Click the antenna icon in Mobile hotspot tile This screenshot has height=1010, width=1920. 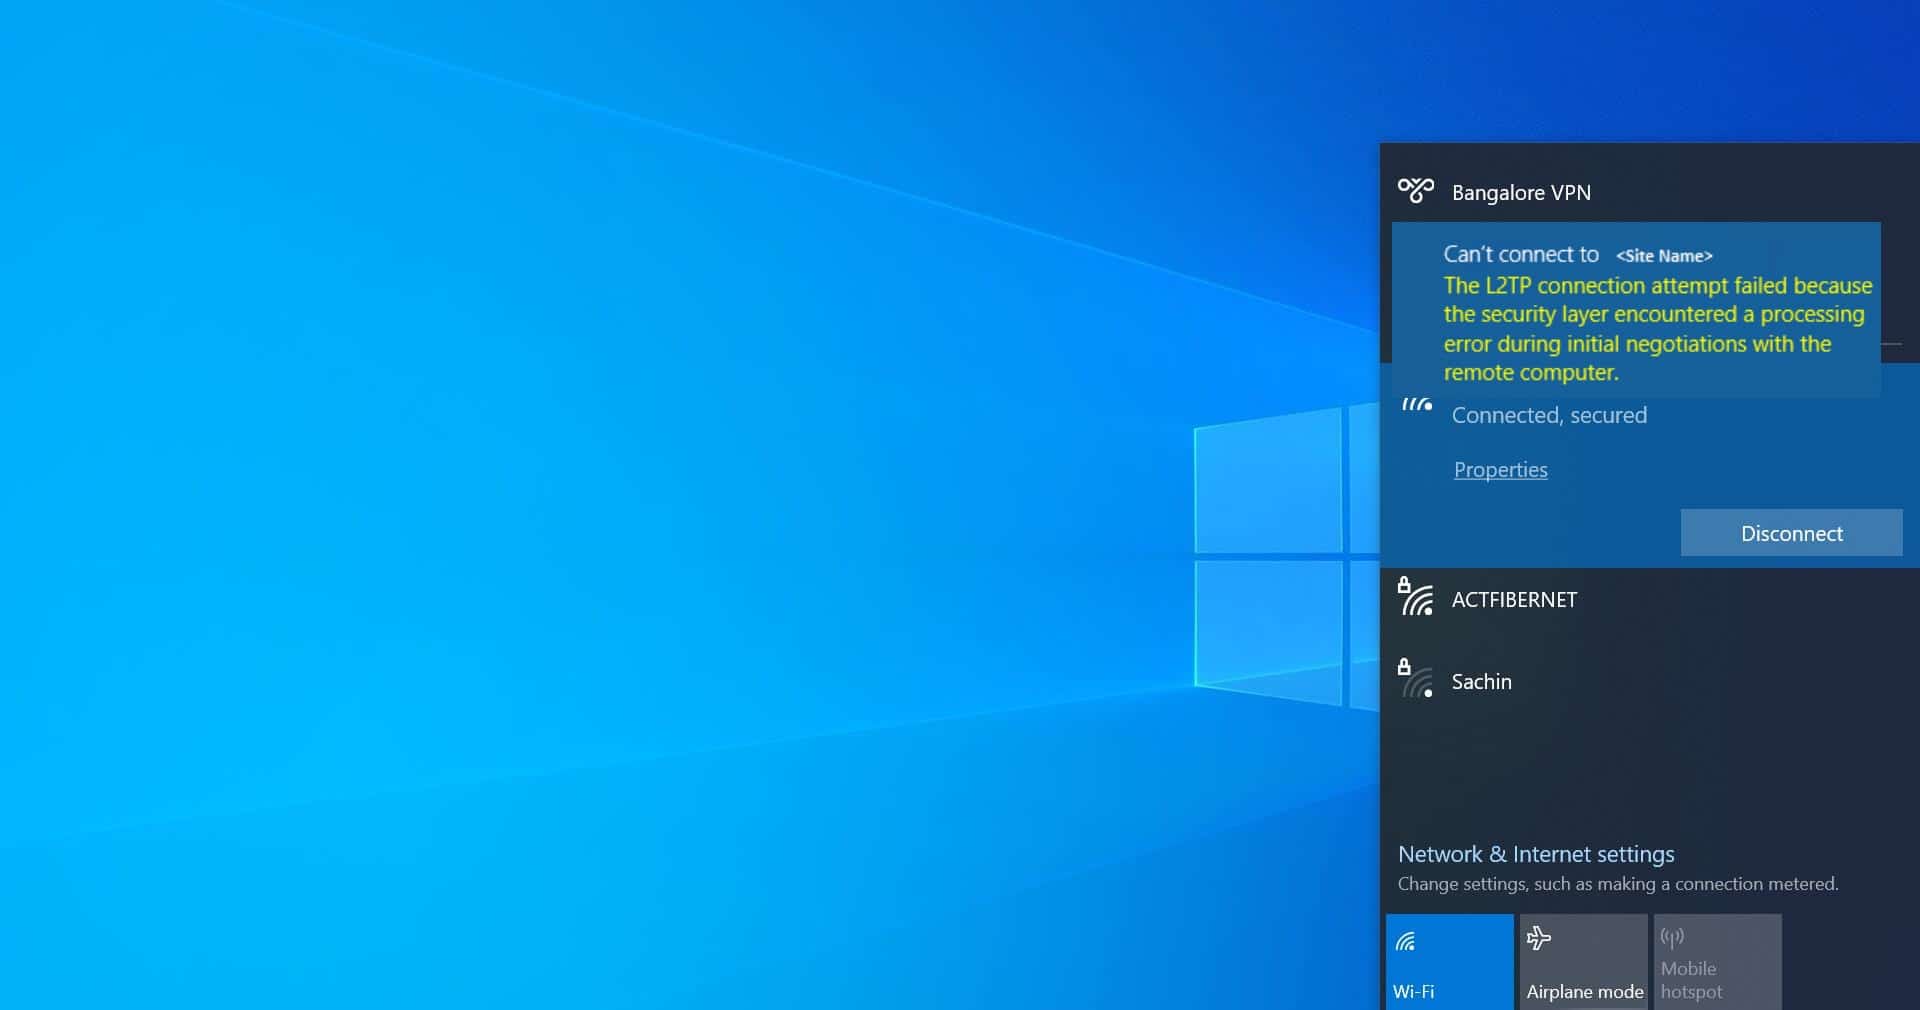click(x=1672, y=938)
